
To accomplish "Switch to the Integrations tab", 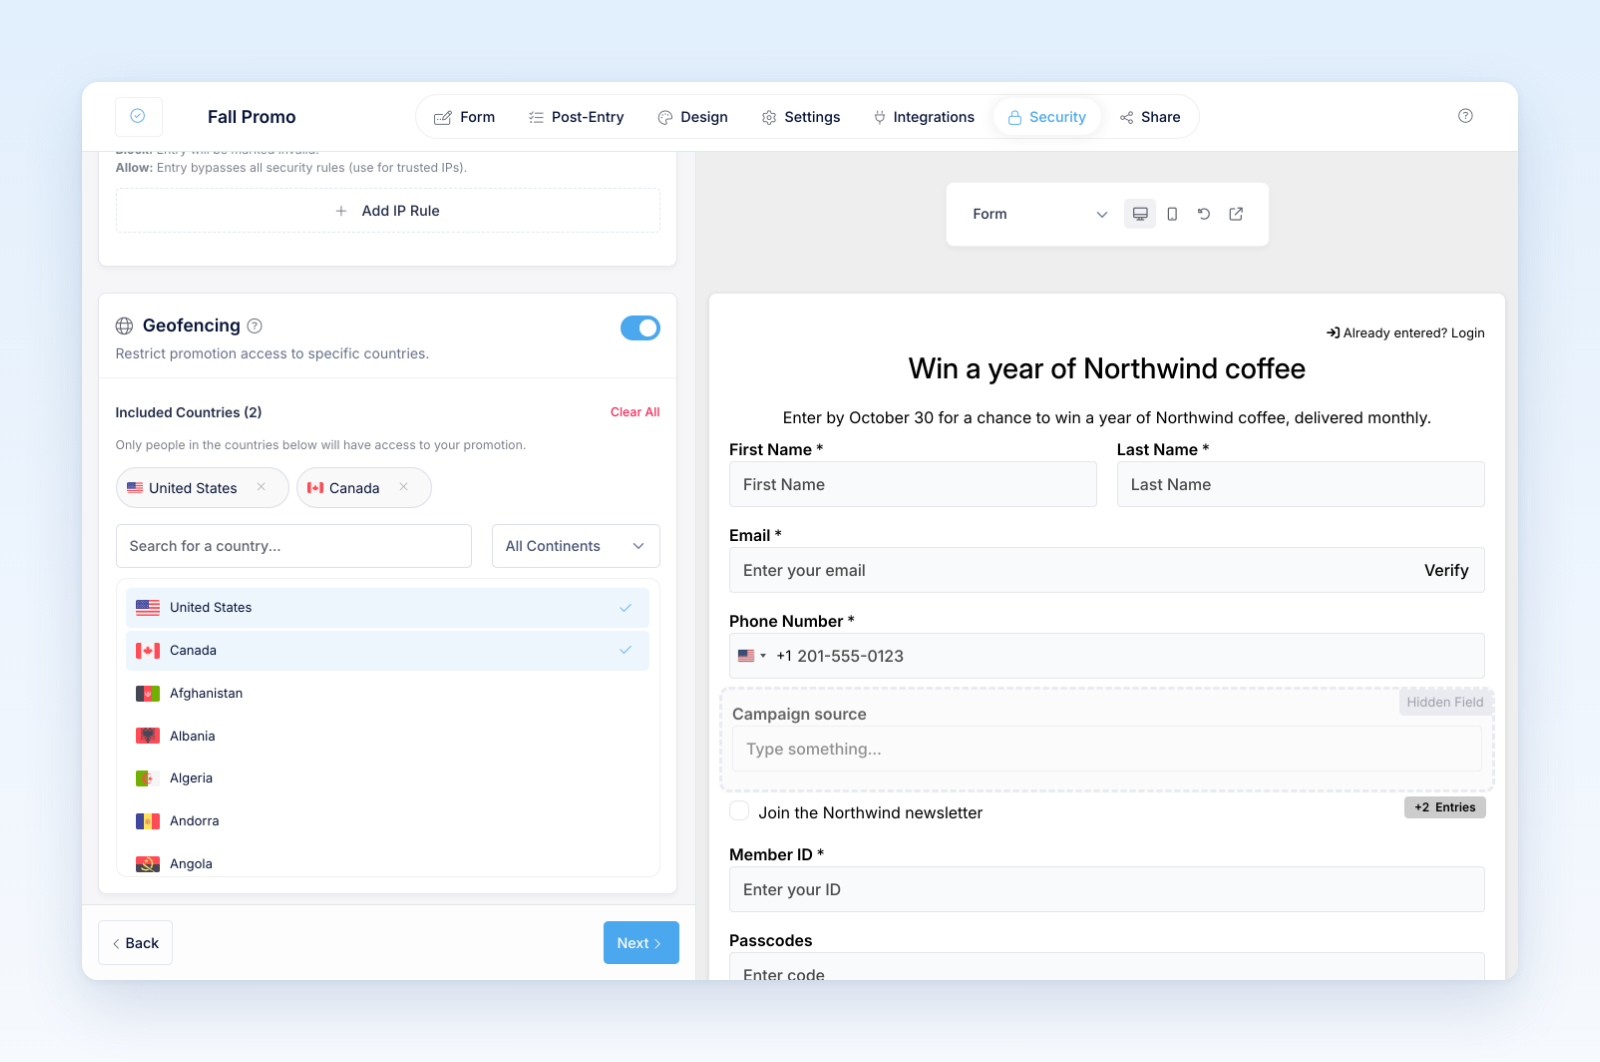I will pyautogui.click(x=923, y=117).
